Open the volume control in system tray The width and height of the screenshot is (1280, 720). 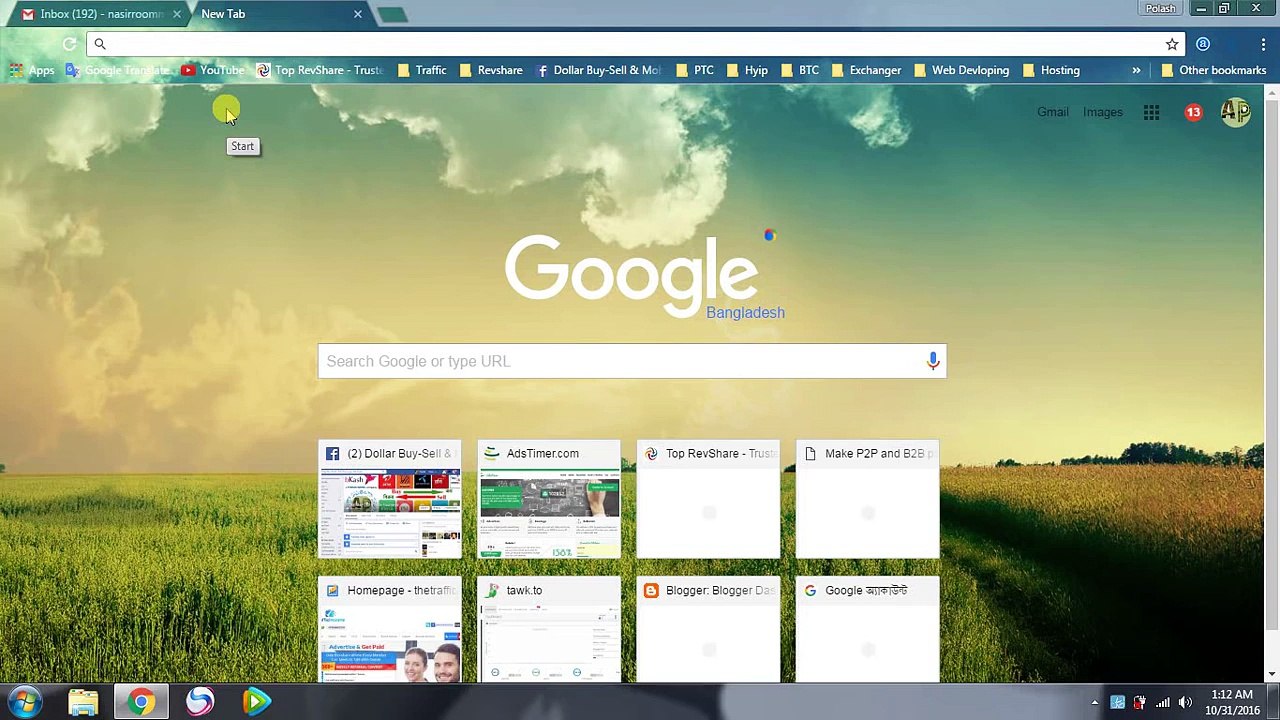click(x=1185, y=702)
